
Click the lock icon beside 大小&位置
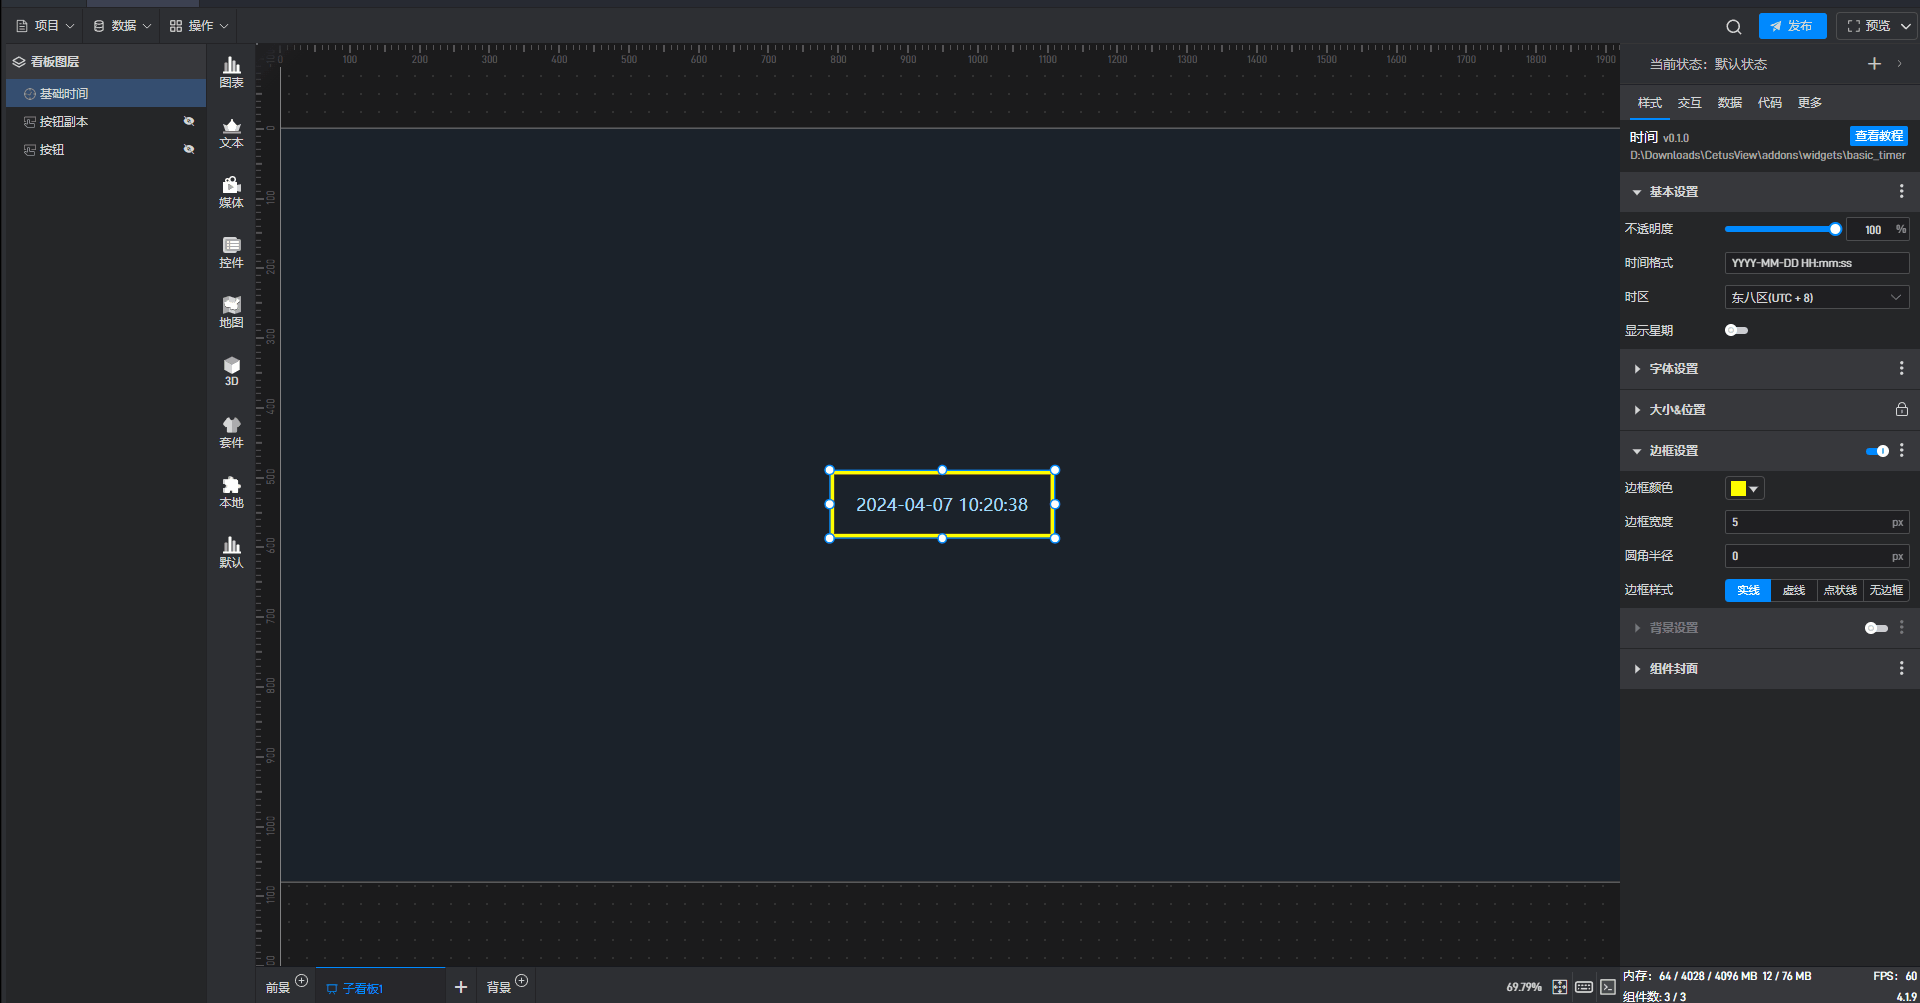click(1901, 410)
